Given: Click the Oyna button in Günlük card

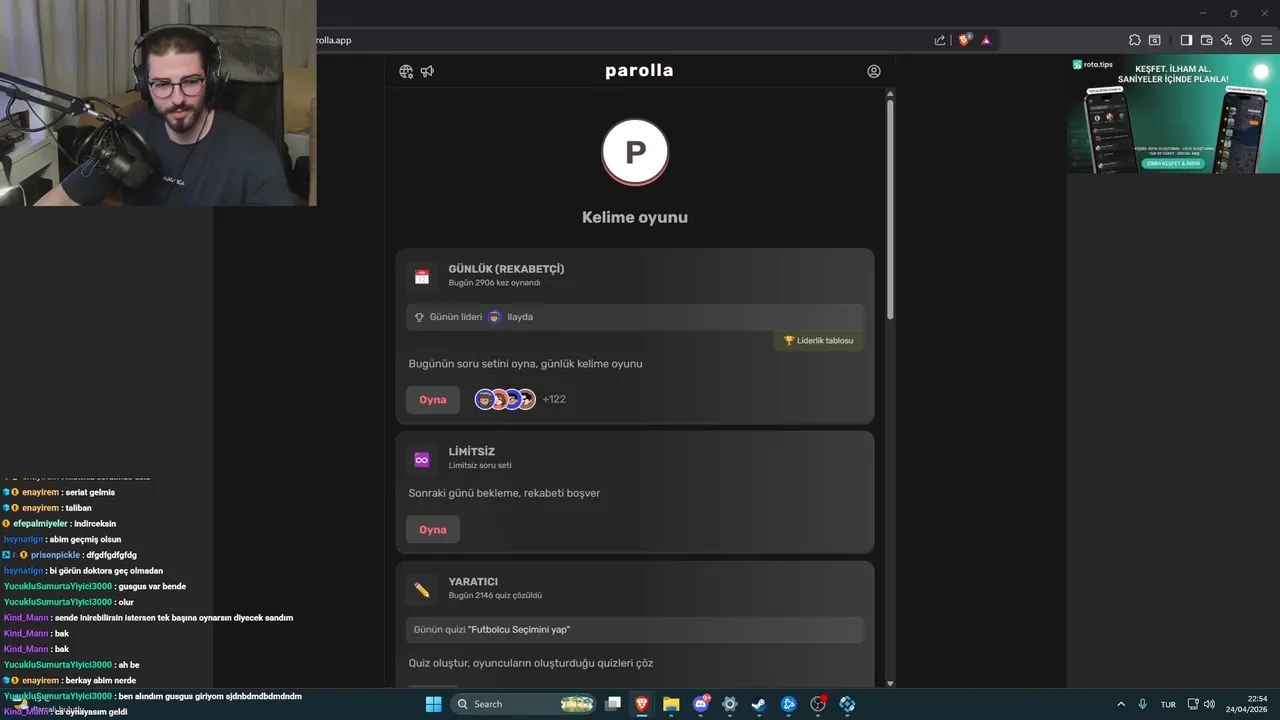Looking at the screenshot, I should click(x=433, y=399).
